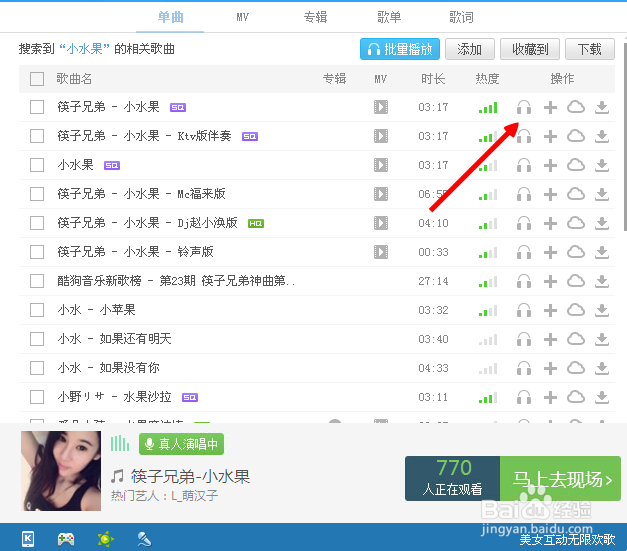The image size is (627, 551).
Task: Open the microphone icon in bottom bar
Action: click(144, 539)
